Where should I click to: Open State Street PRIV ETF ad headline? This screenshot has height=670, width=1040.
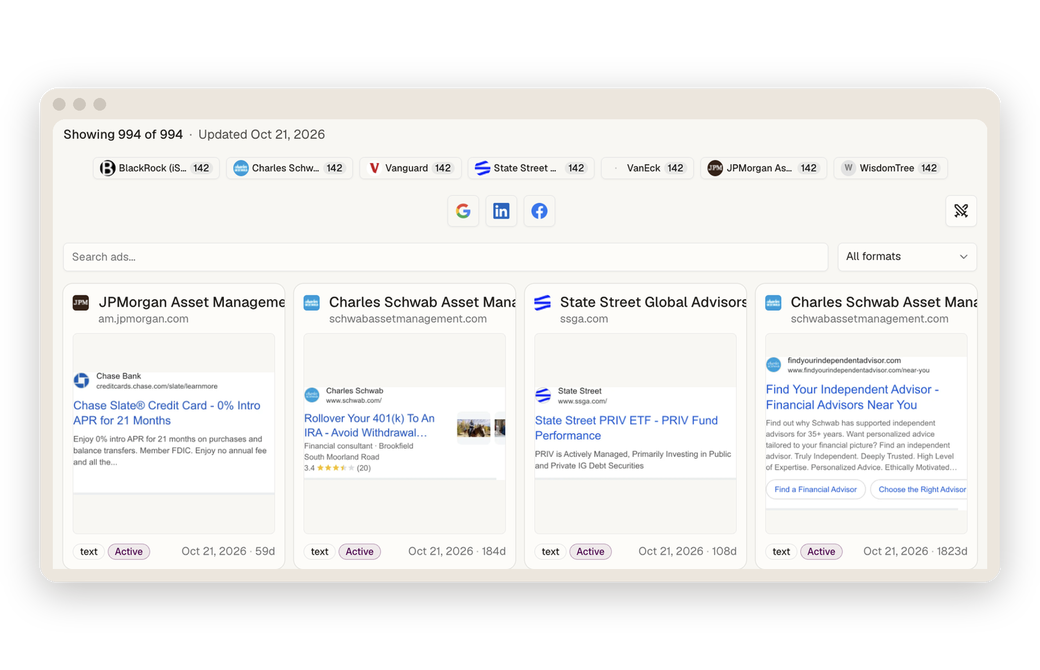626,428
